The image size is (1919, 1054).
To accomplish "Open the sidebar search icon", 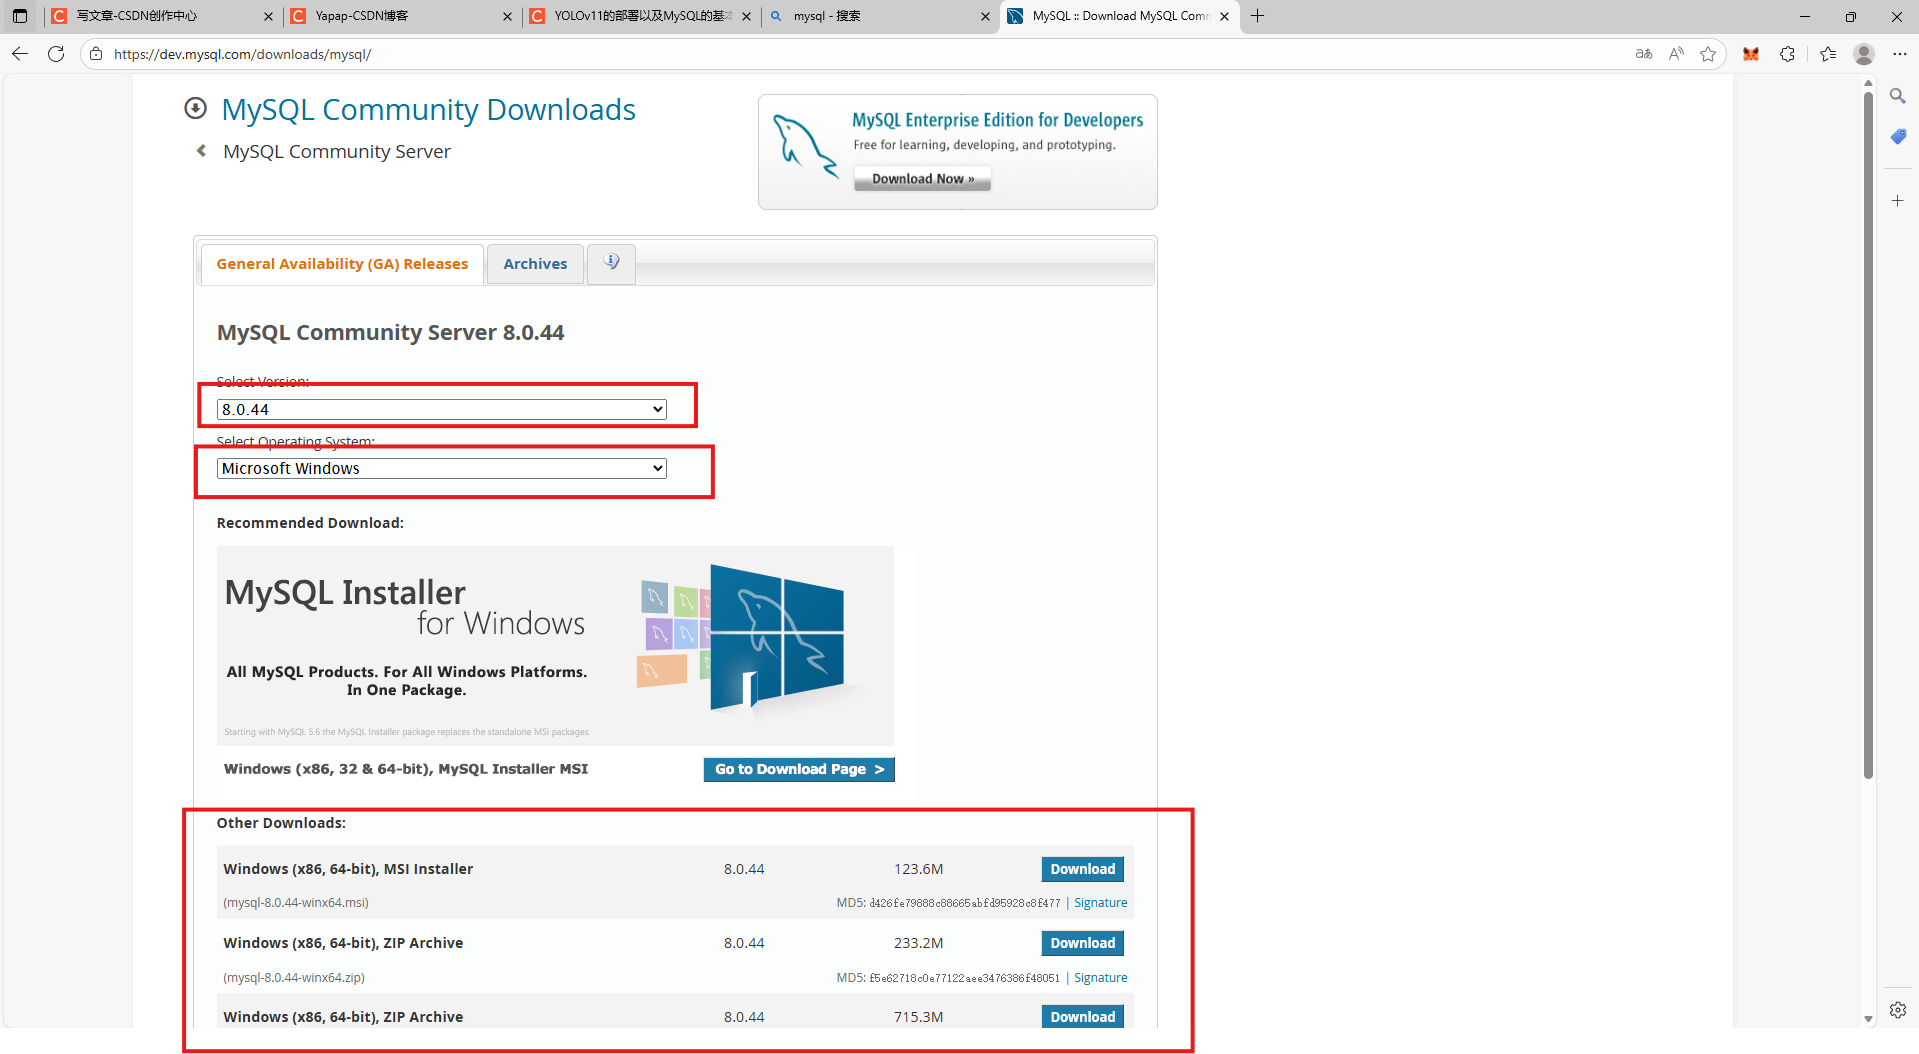I will tap(1897, 96).
